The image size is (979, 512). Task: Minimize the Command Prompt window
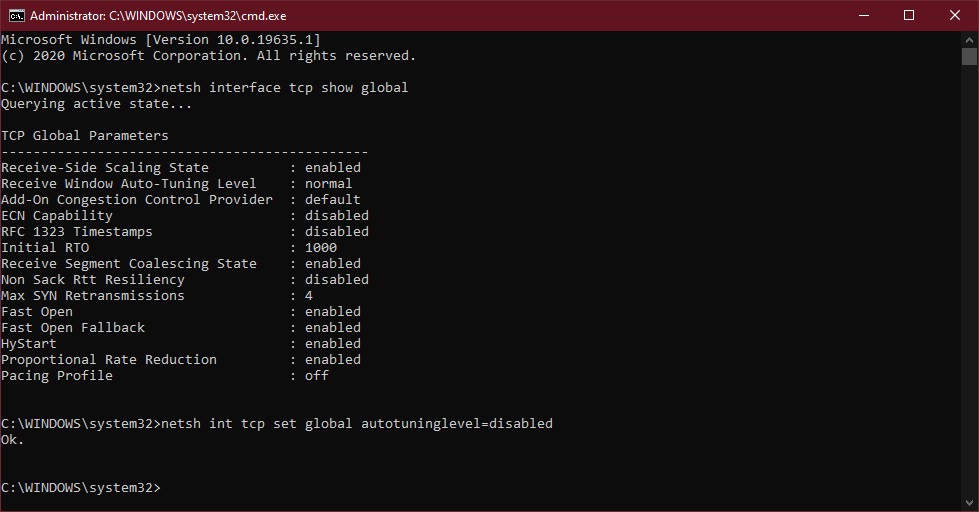(864, 16)
